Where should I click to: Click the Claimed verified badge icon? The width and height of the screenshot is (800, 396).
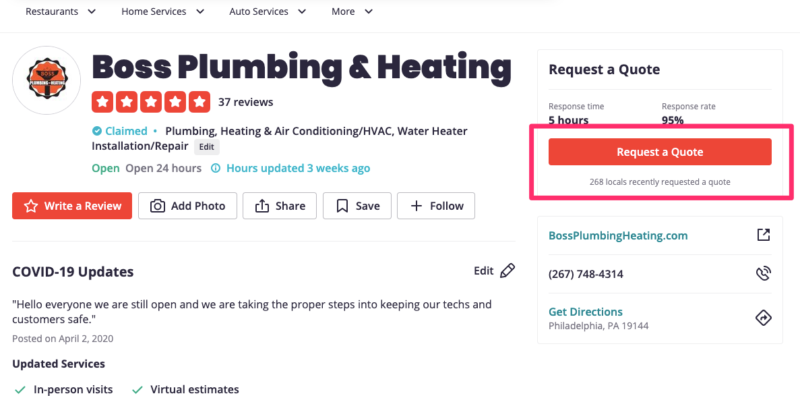(96, 131)
